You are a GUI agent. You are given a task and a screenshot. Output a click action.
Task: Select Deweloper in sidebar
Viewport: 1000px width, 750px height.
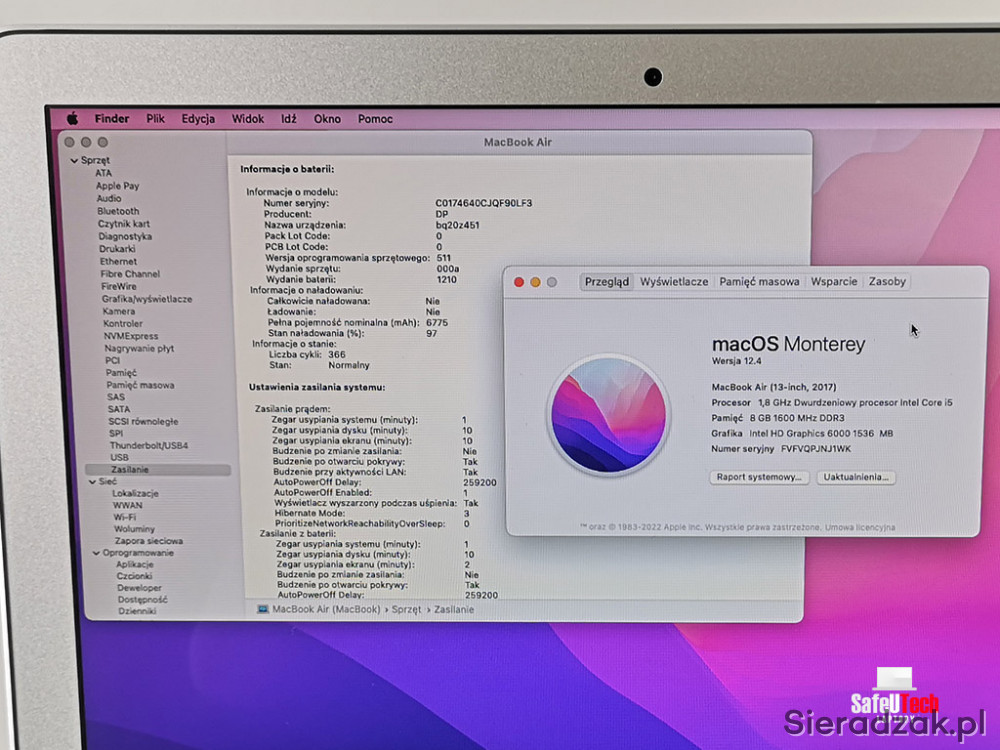139,588
